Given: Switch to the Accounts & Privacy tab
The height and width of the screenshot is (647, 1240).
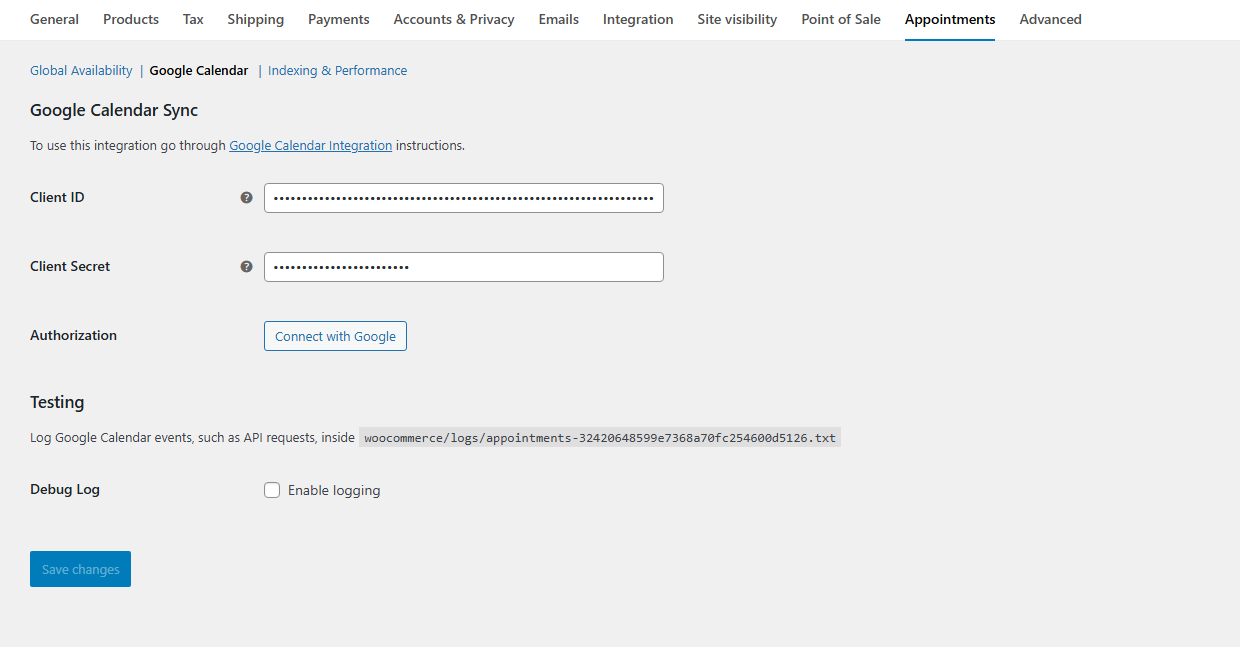Looking at the screenshot, I should coord(453,19).
